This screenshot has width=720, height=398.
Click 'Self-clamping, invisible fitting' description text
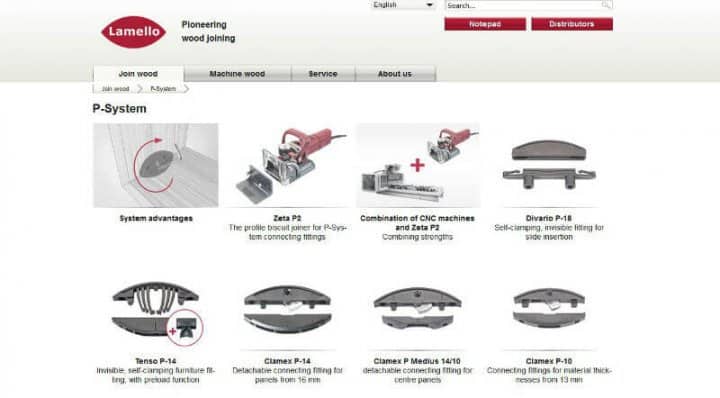(549, 233)
